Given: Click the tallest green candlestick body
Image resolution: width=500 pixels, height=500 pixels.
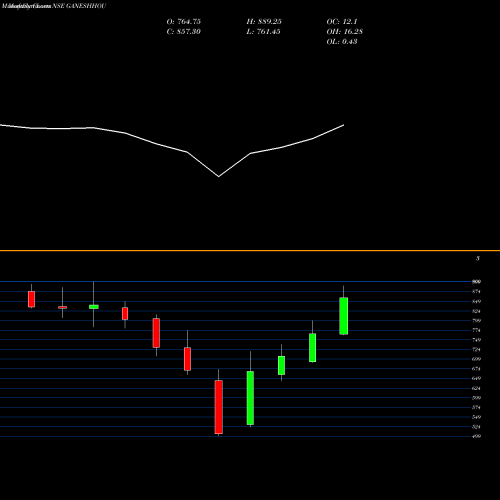Looking at the screenshot, I should click(250, 398).
